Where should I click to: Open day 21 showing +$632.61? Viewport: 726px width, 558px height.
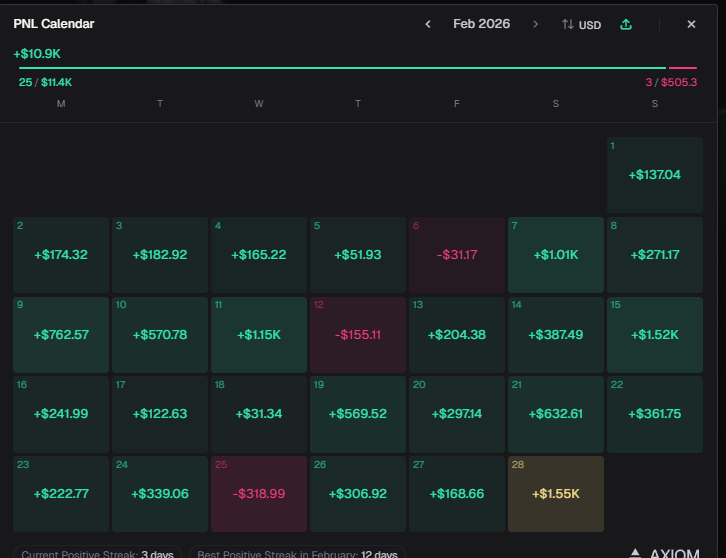click(556, 414)
